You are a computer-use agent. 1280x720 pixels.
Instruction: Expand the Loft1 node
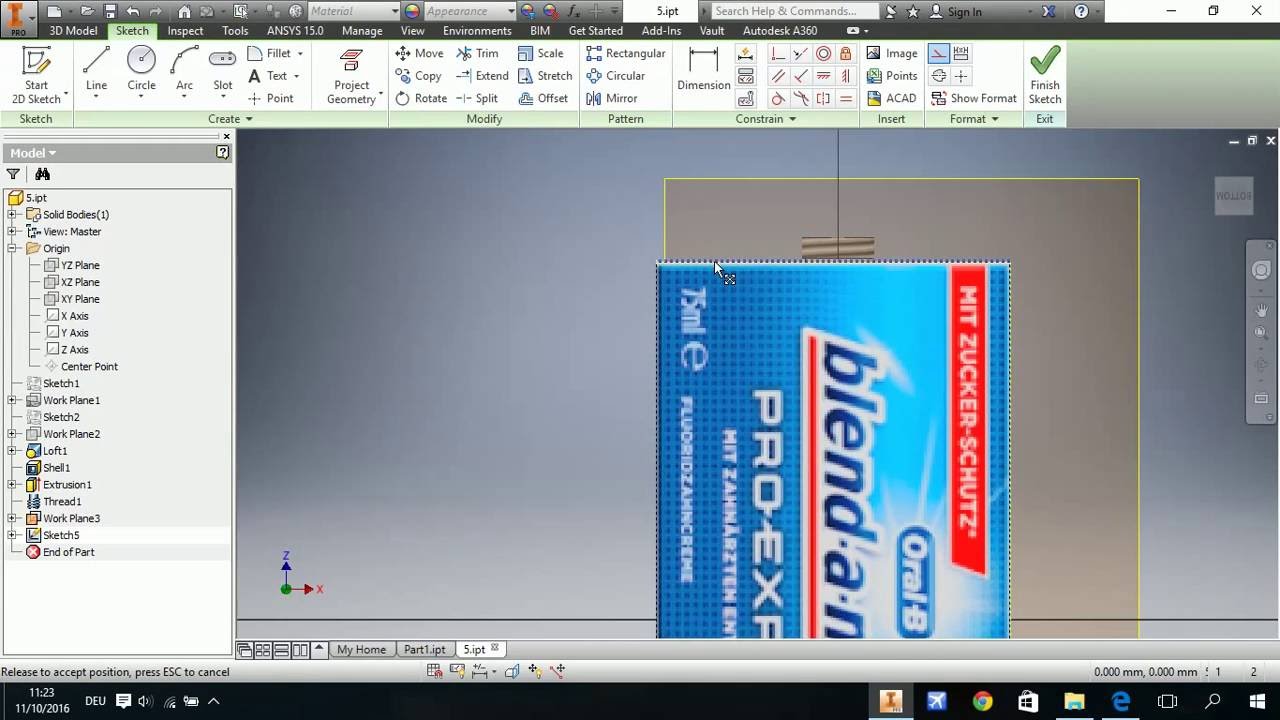tap(12, 451)
